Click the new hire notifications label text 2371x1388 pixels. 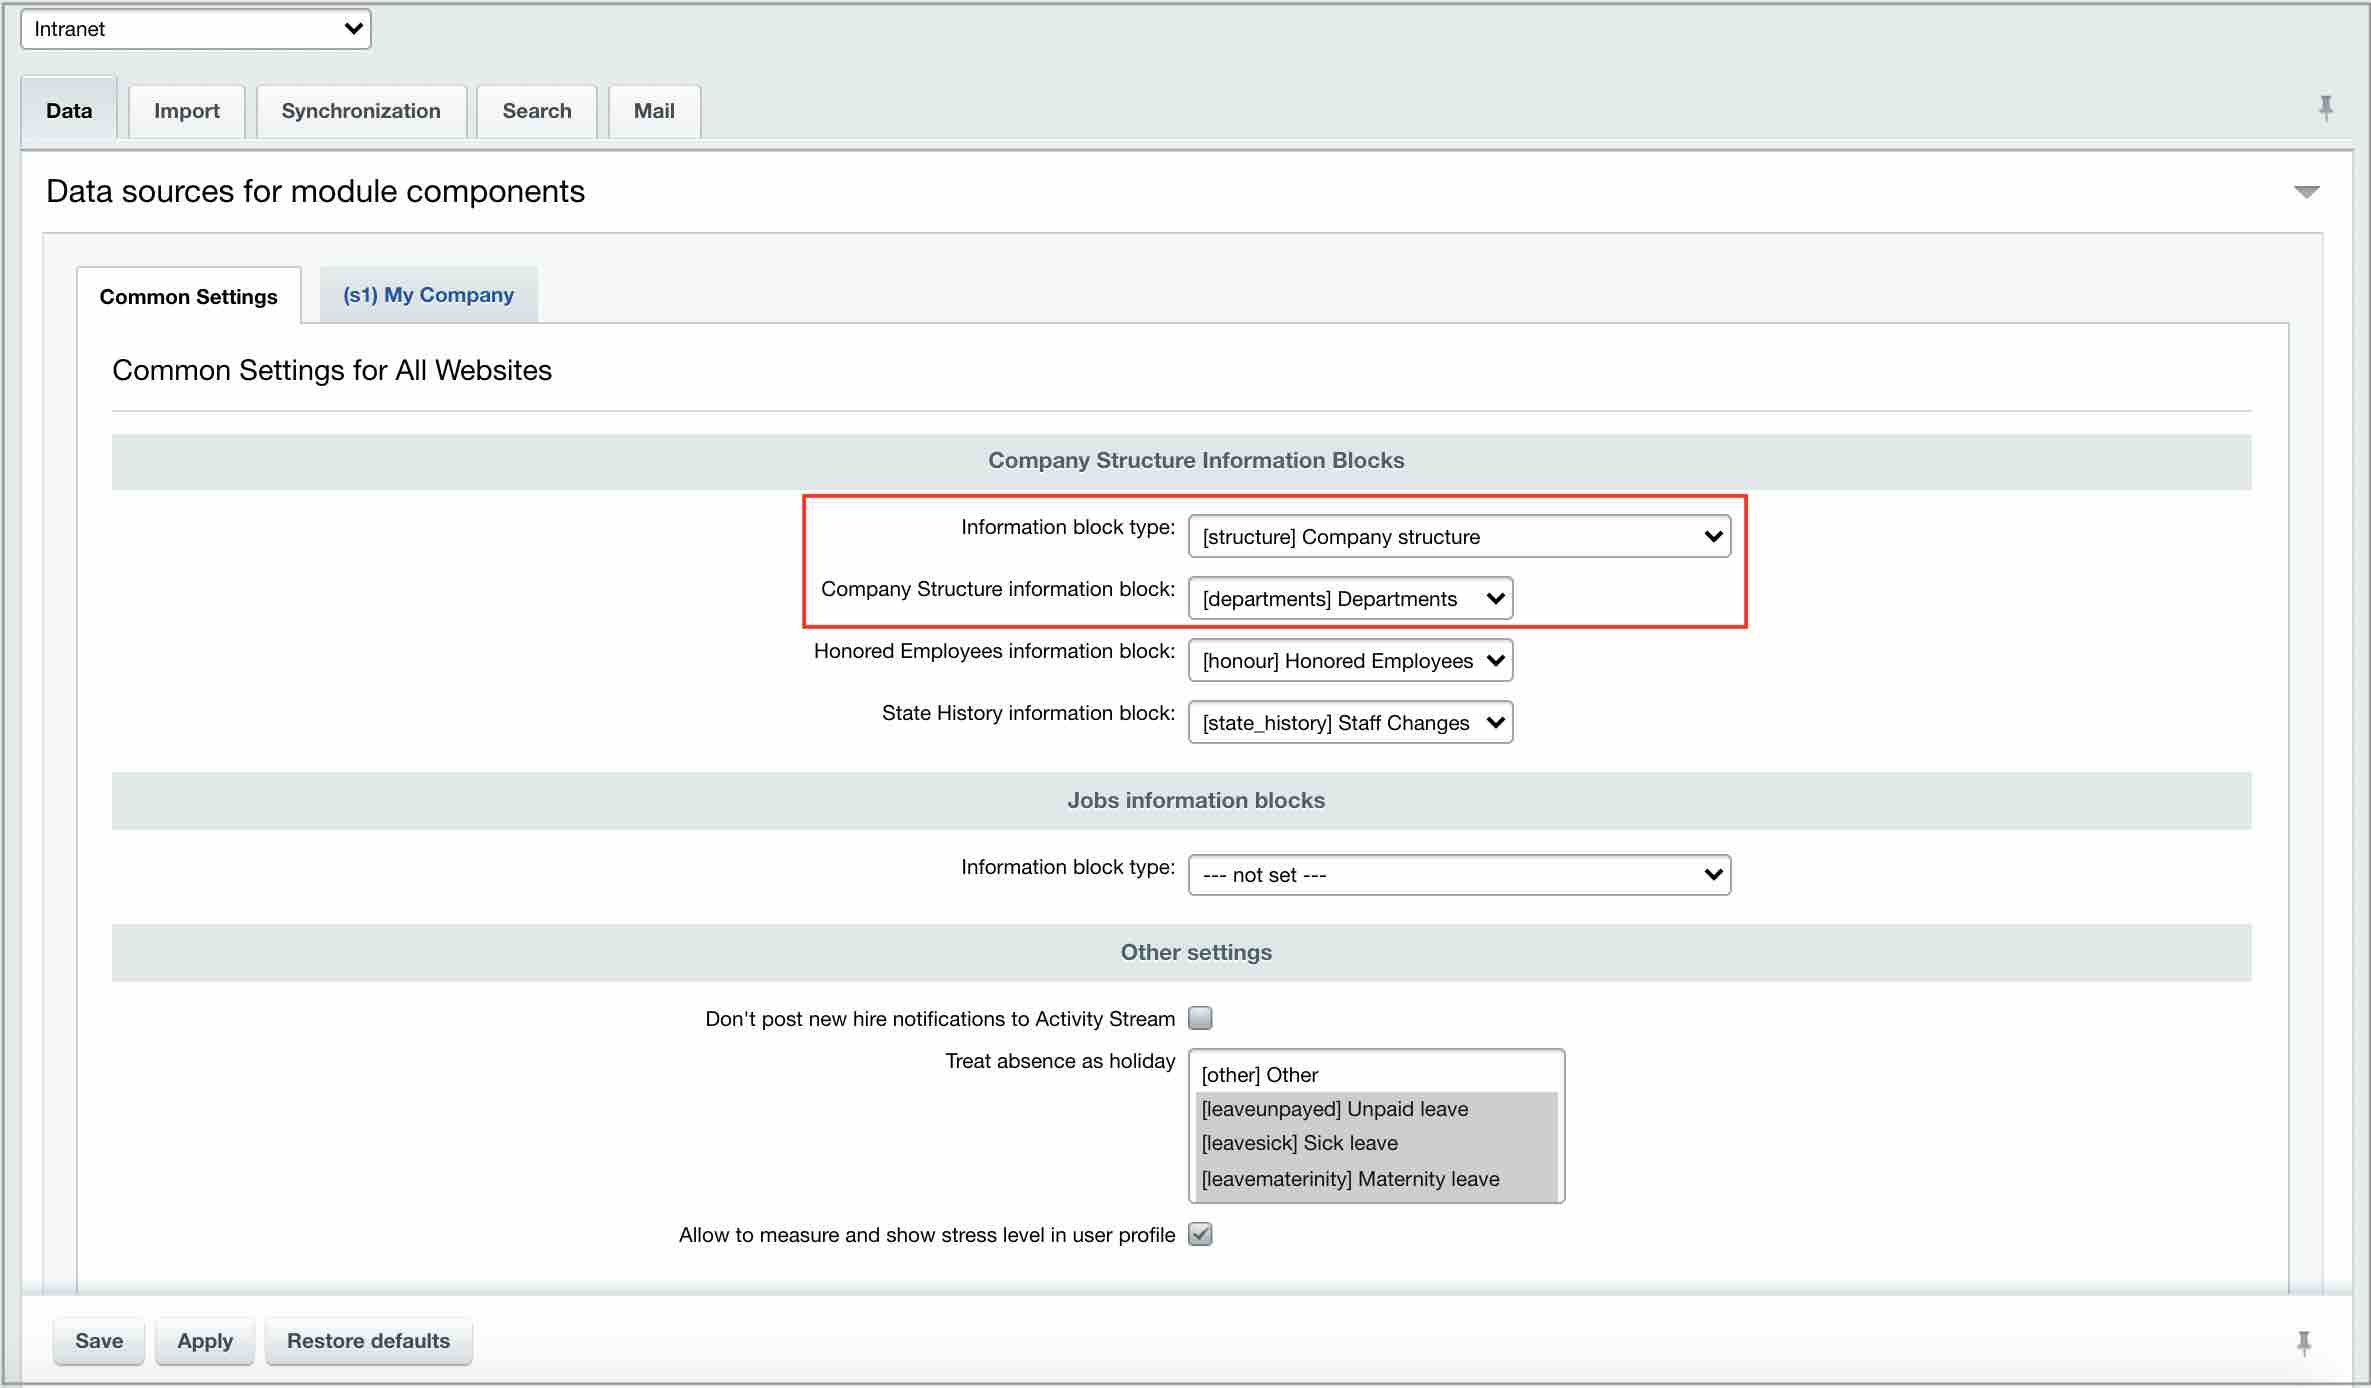coord(940,1019)
